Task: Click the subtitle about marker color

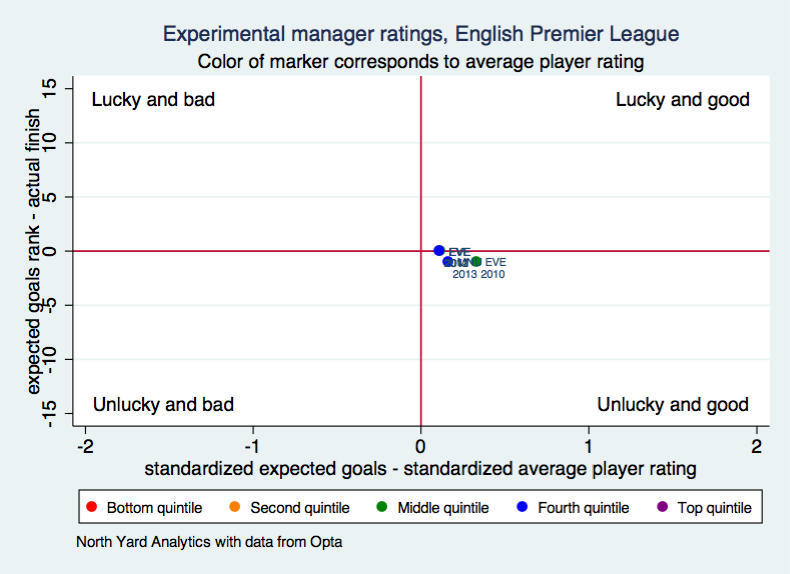Action: pyautogui.click(x=420, y=62)
